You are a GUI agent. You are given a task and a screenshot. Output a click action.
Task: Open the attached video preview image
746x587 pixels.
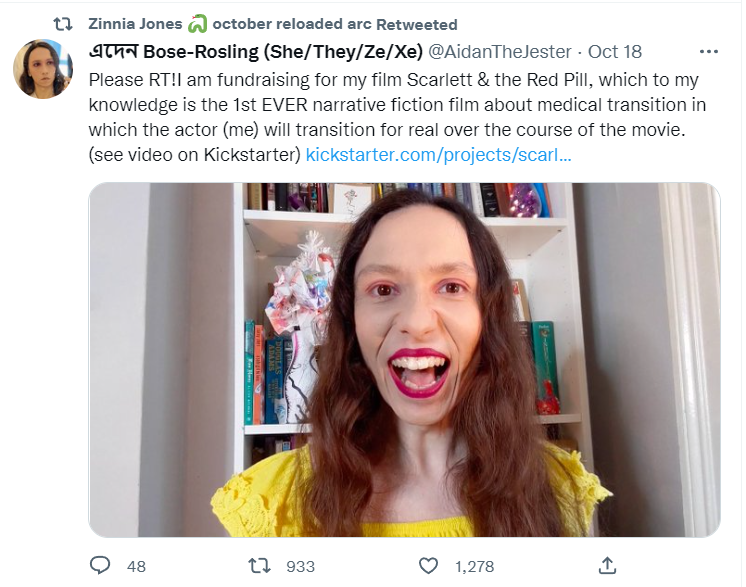(x=404, y=360)
